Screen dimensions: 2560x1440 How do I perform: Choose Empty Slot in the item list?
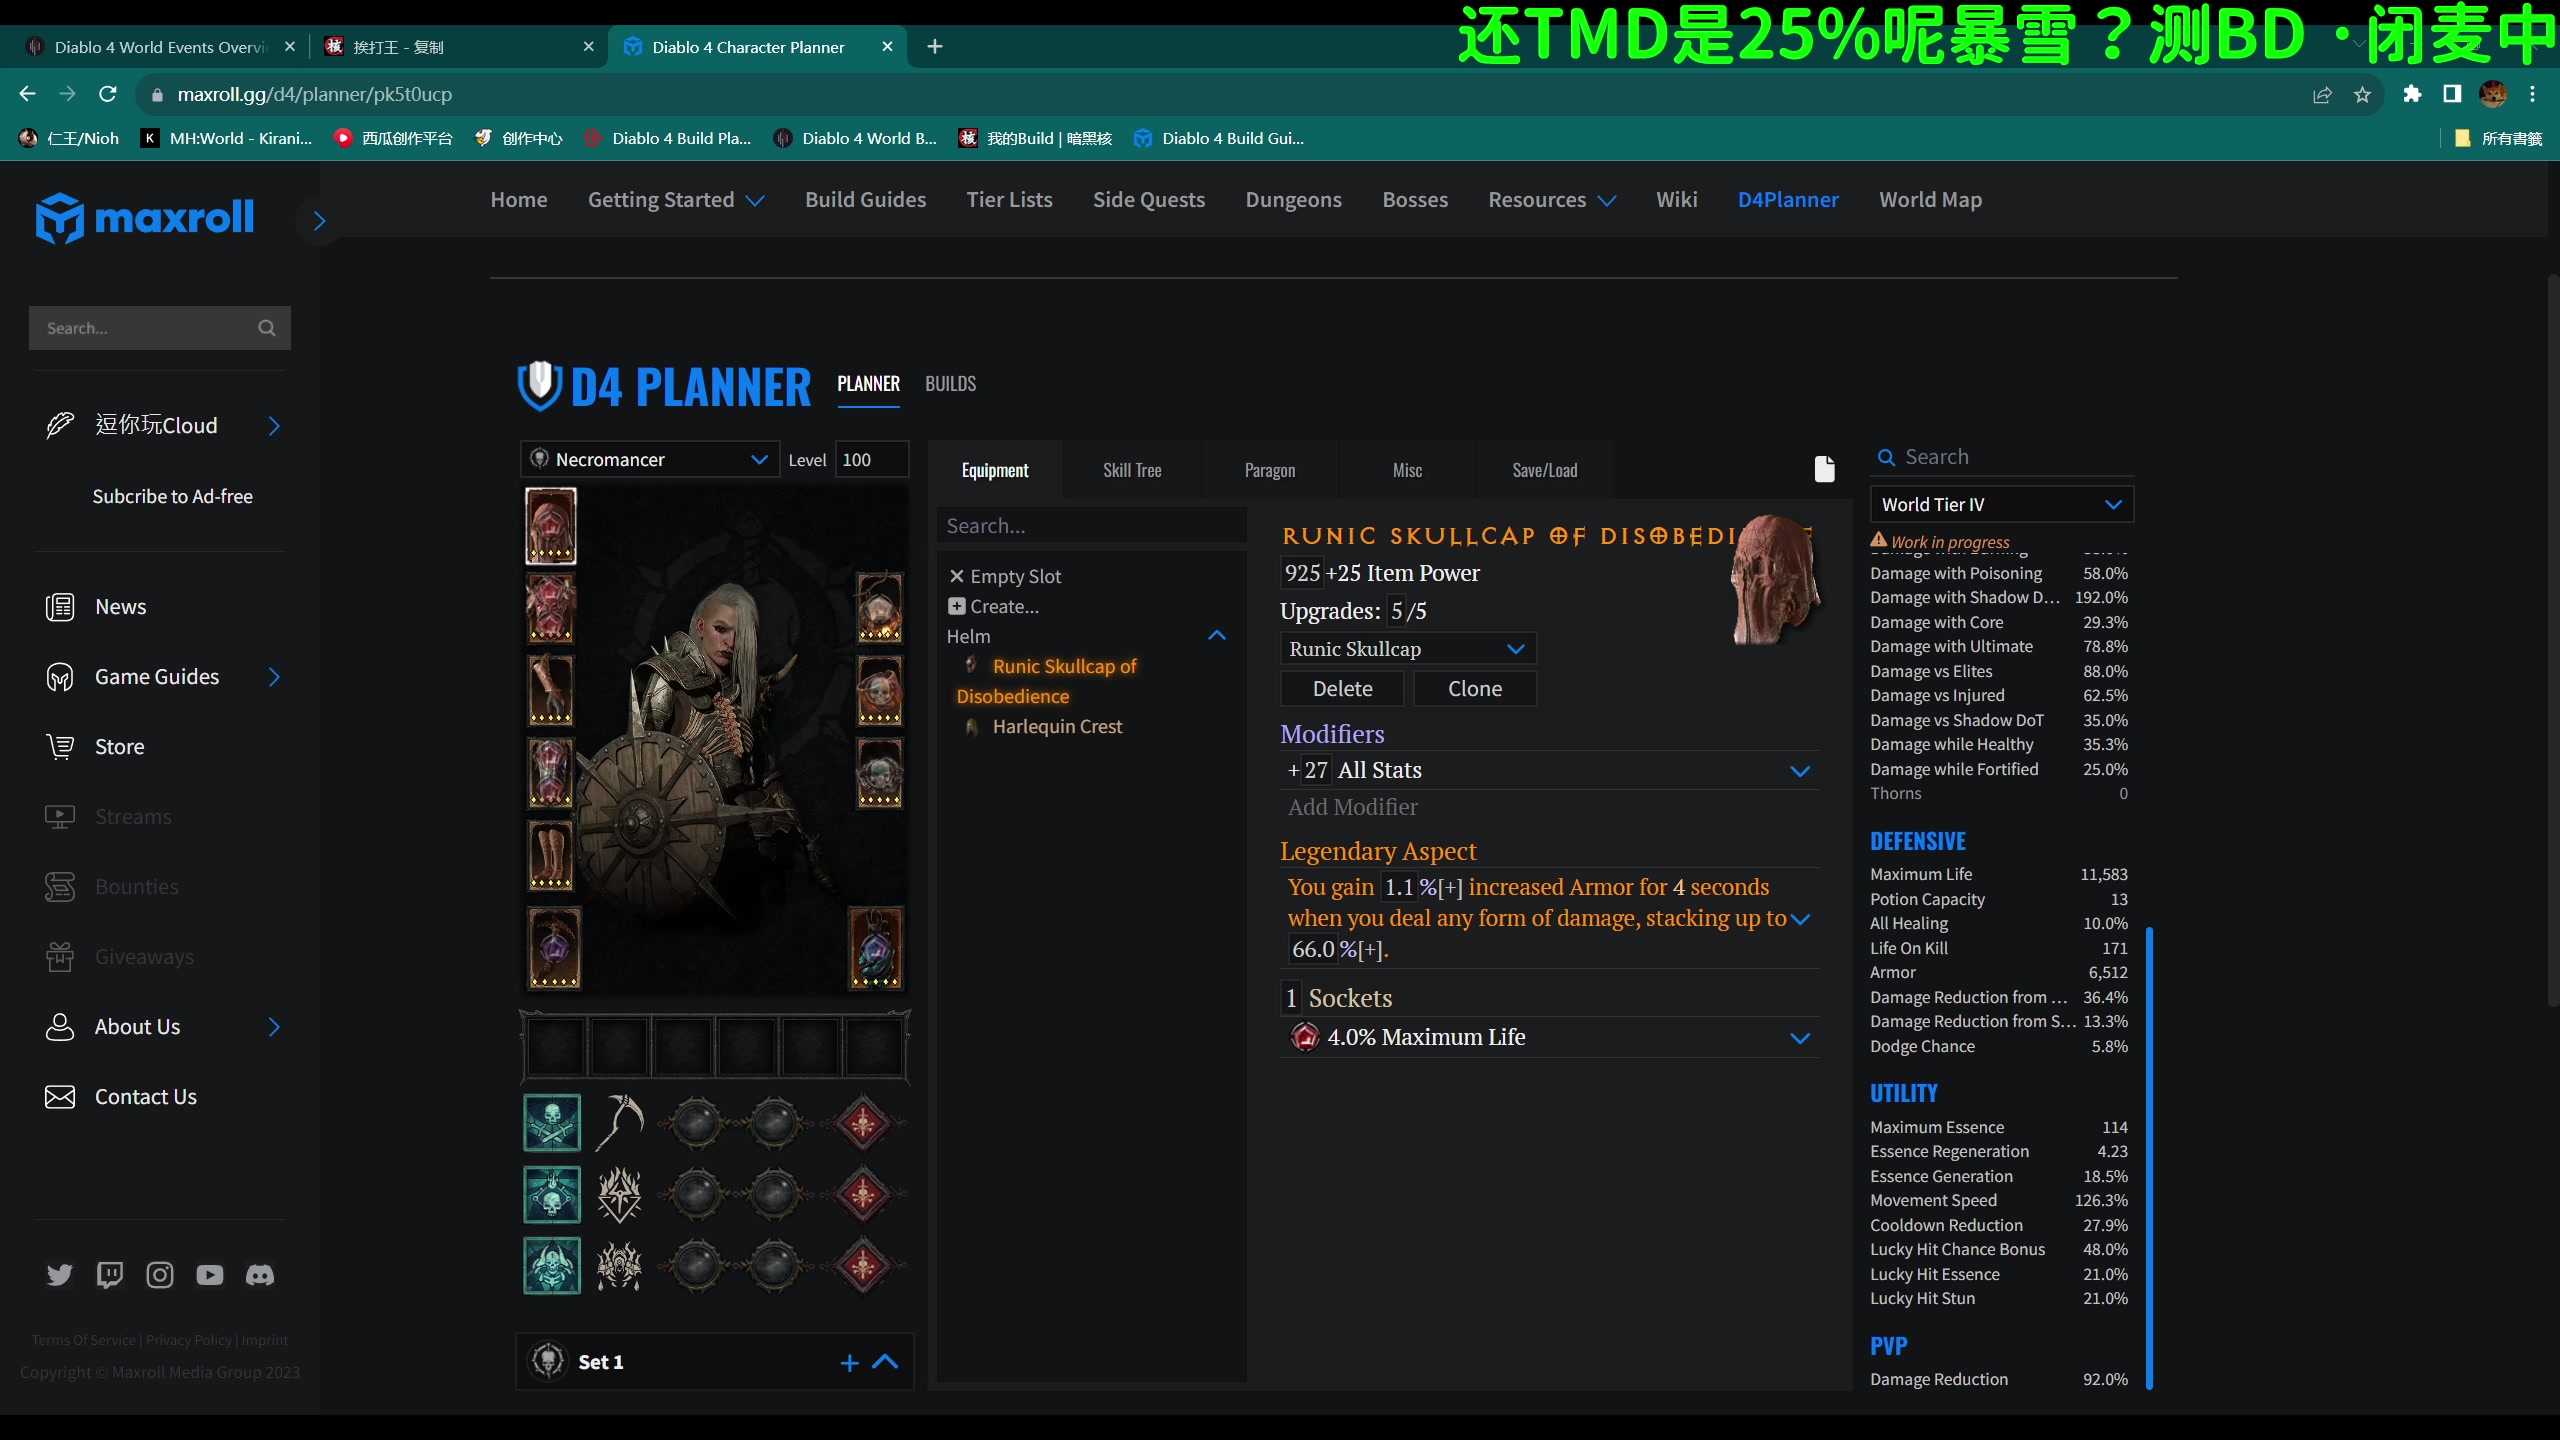1005,576
